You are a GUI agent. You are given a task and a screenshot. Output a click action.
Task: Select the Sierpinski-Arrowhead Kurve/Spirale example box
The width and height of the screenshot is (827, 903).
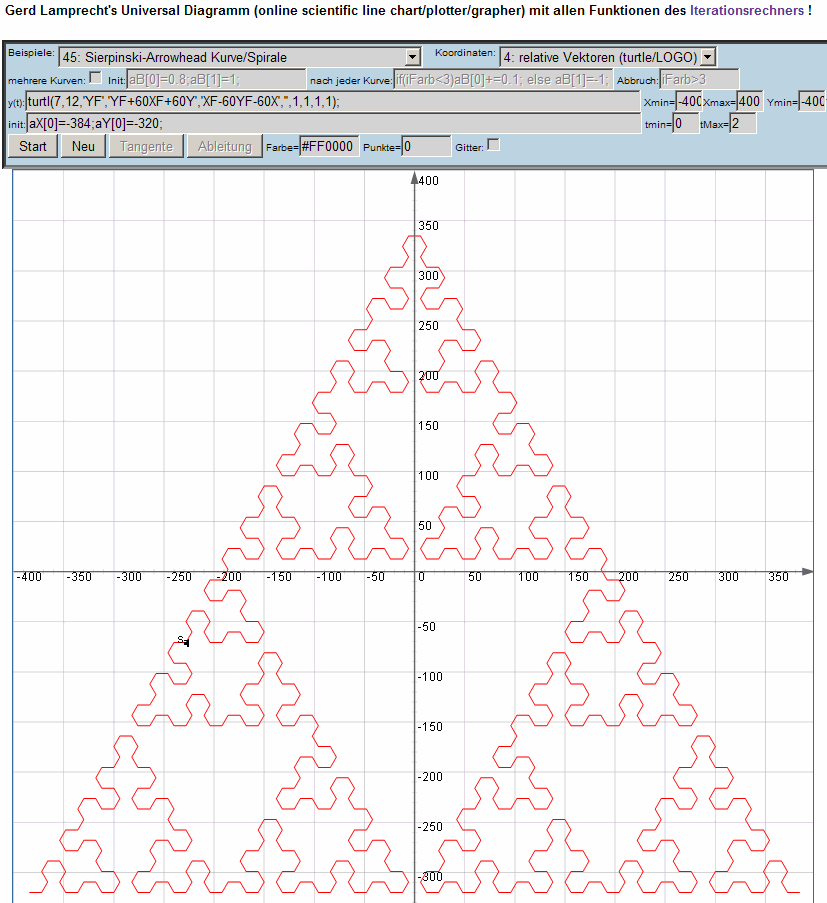coord(240,57)
